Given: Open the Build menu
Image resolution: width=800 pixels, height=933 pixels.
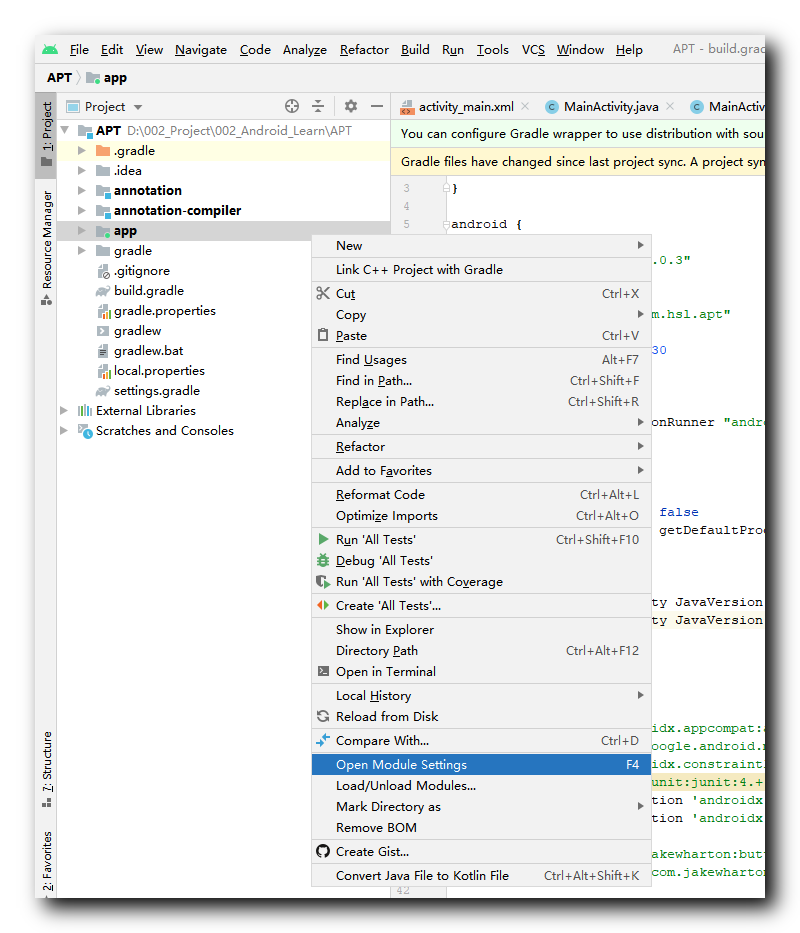Looking at the screenshot, I should coord(415,49).
